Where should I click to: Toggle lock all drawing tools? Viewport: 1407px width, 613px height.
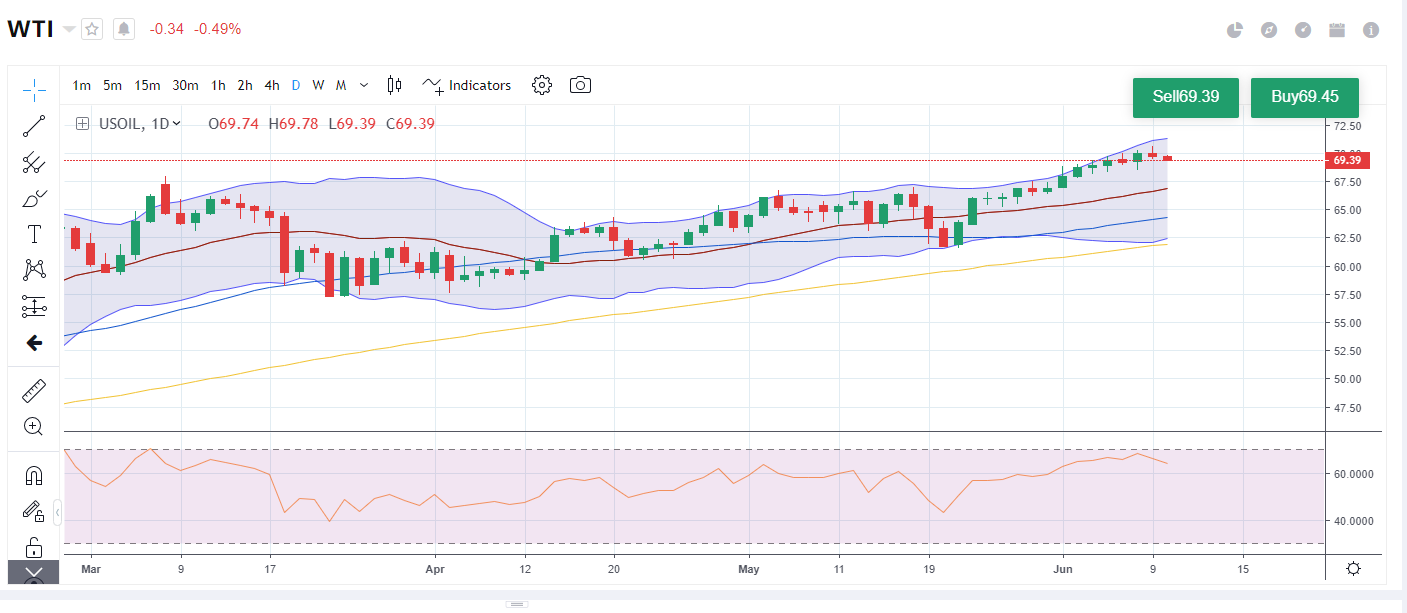pyautogui.click(x=34, y=547)
